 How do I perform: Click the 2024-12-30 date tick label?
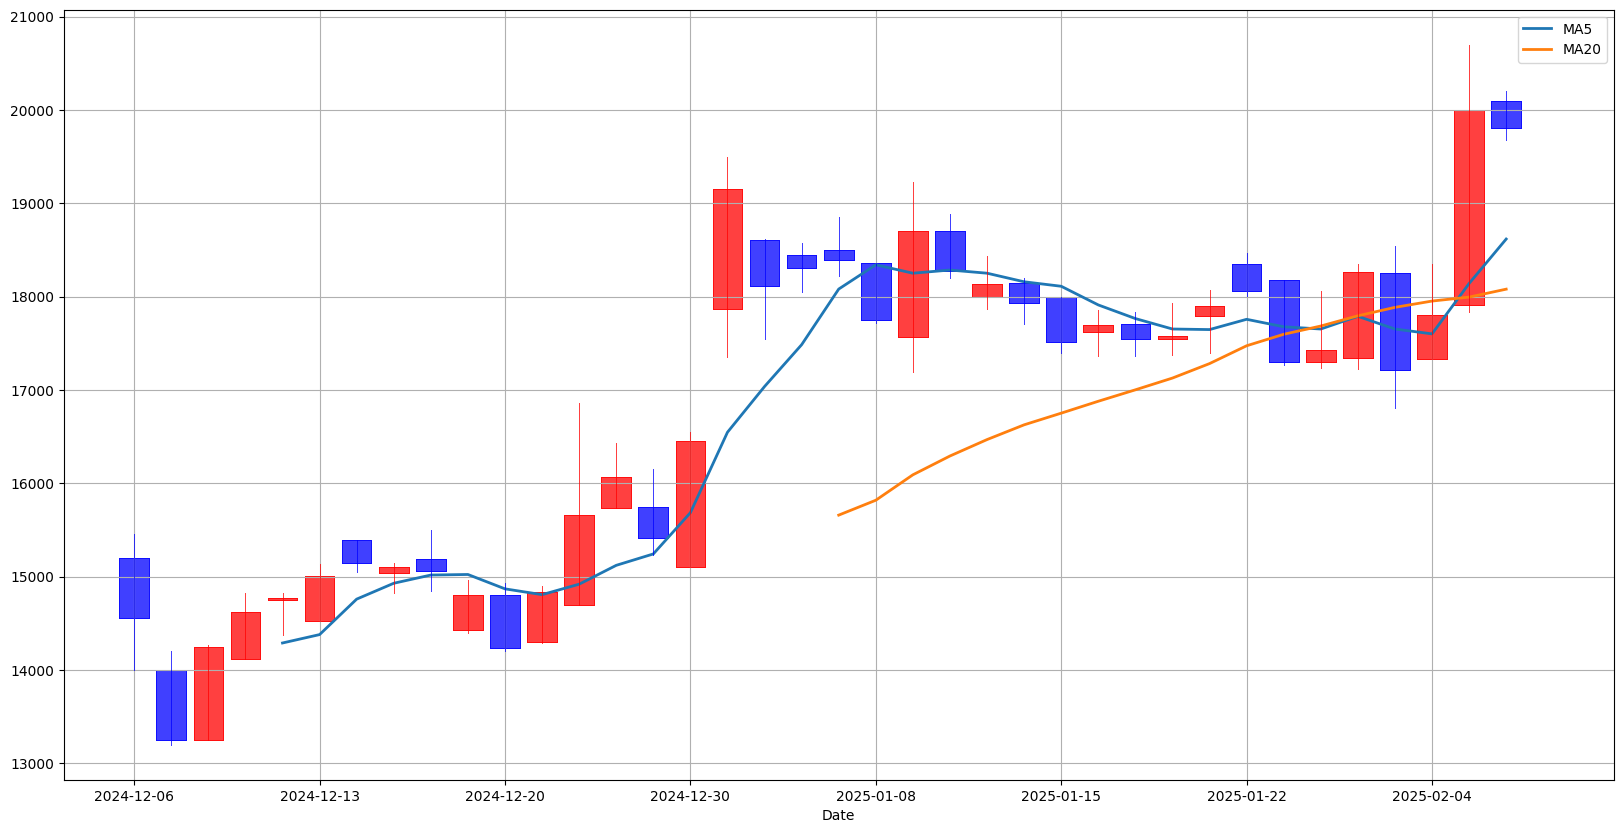pos(690,796)
